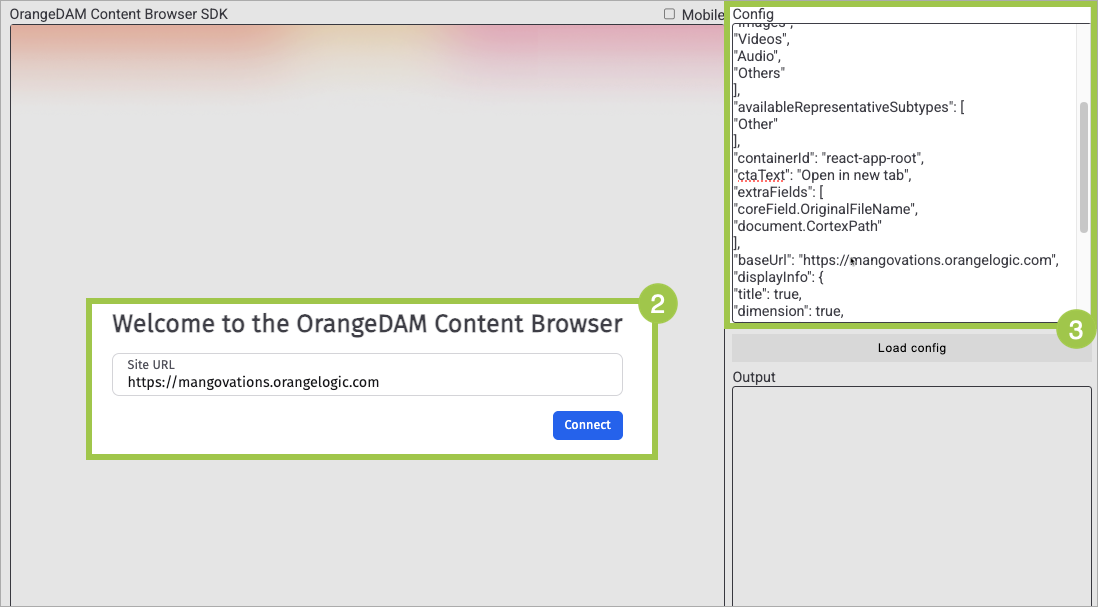Click the "Audio" entry in Config

[757, 56]
